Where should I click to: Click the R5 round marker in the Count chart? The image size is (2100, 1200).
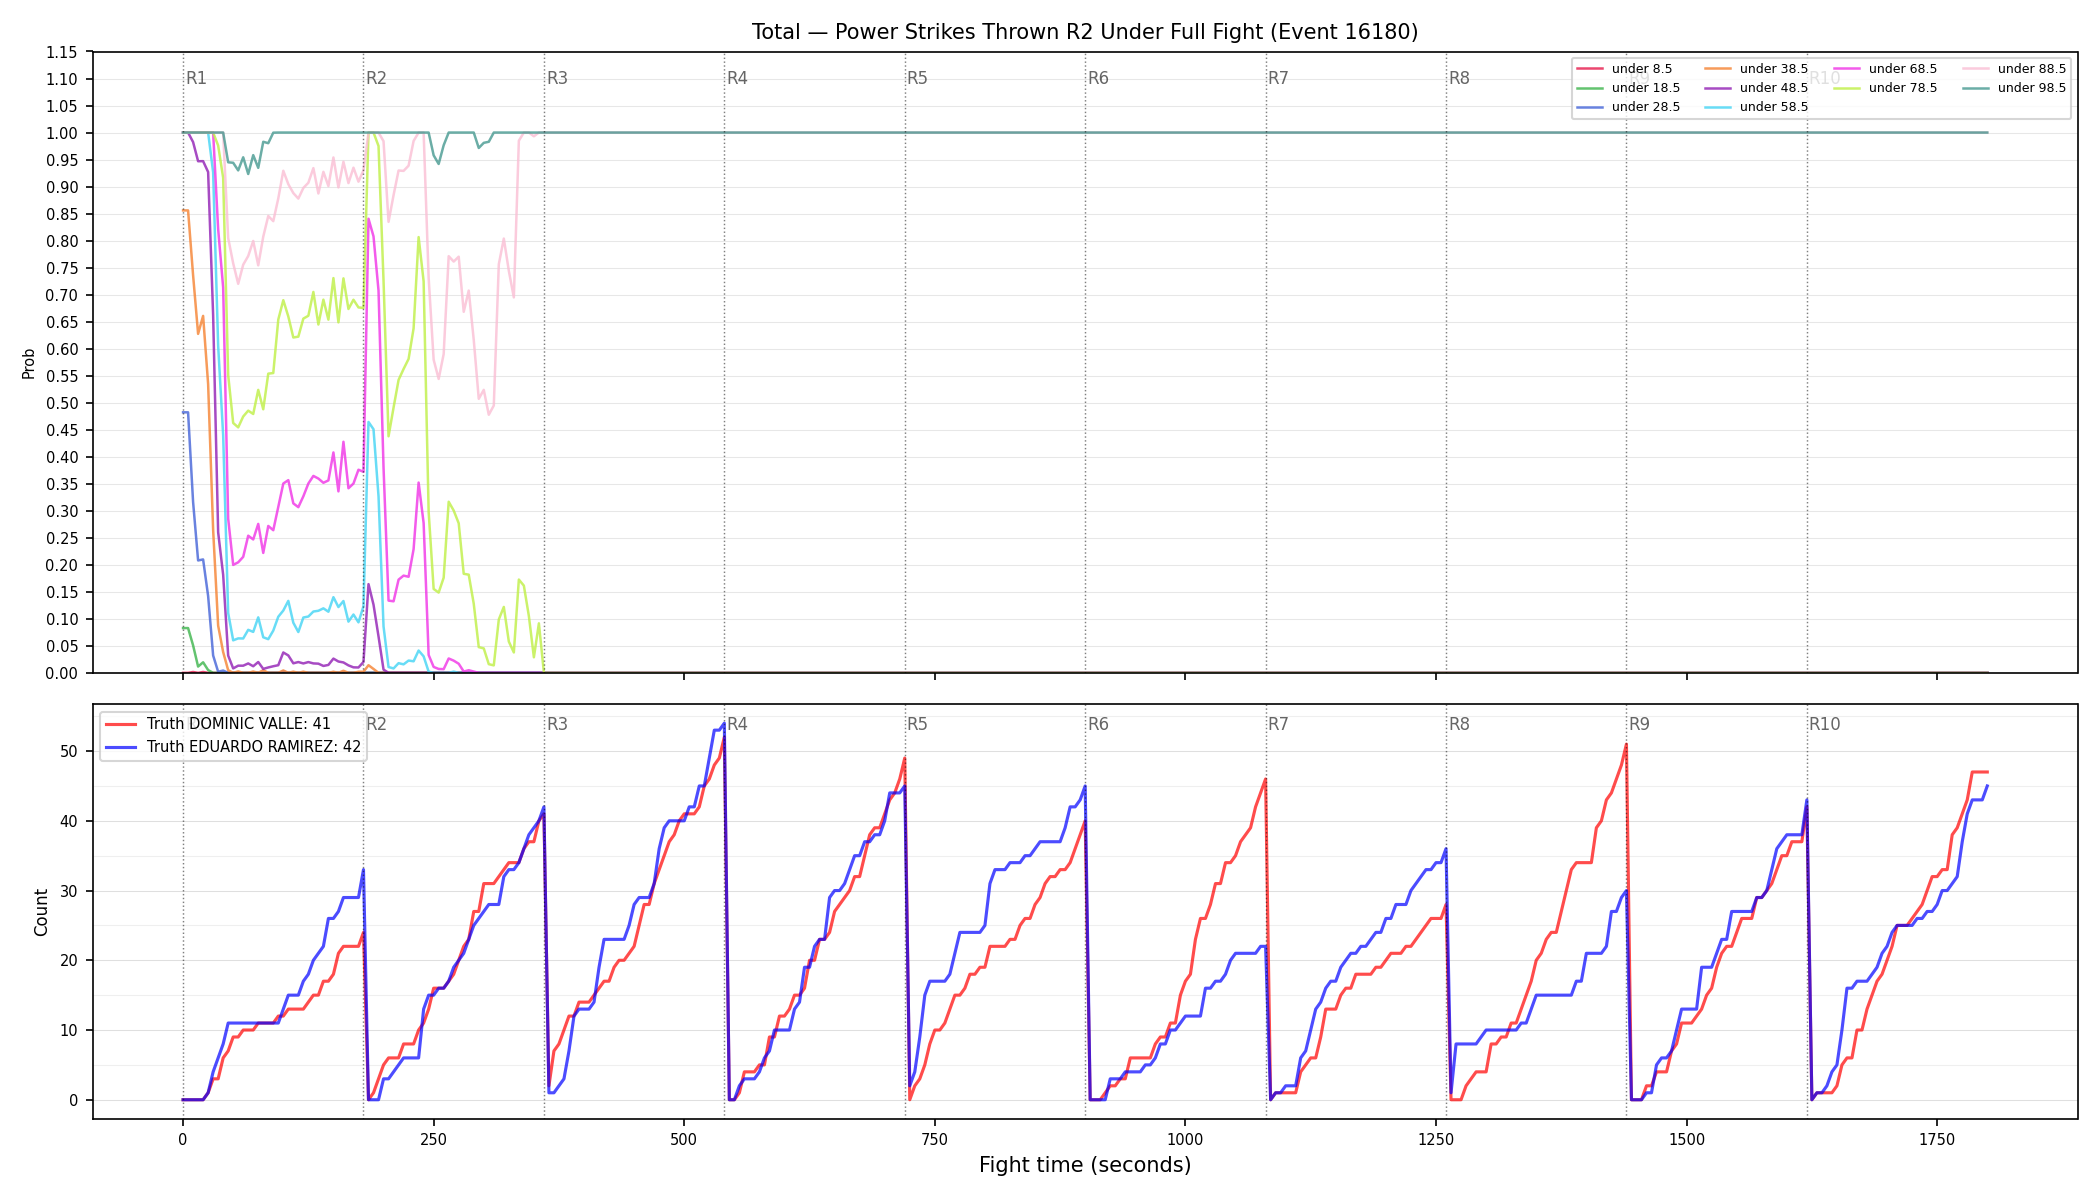(x=917, y=724)
